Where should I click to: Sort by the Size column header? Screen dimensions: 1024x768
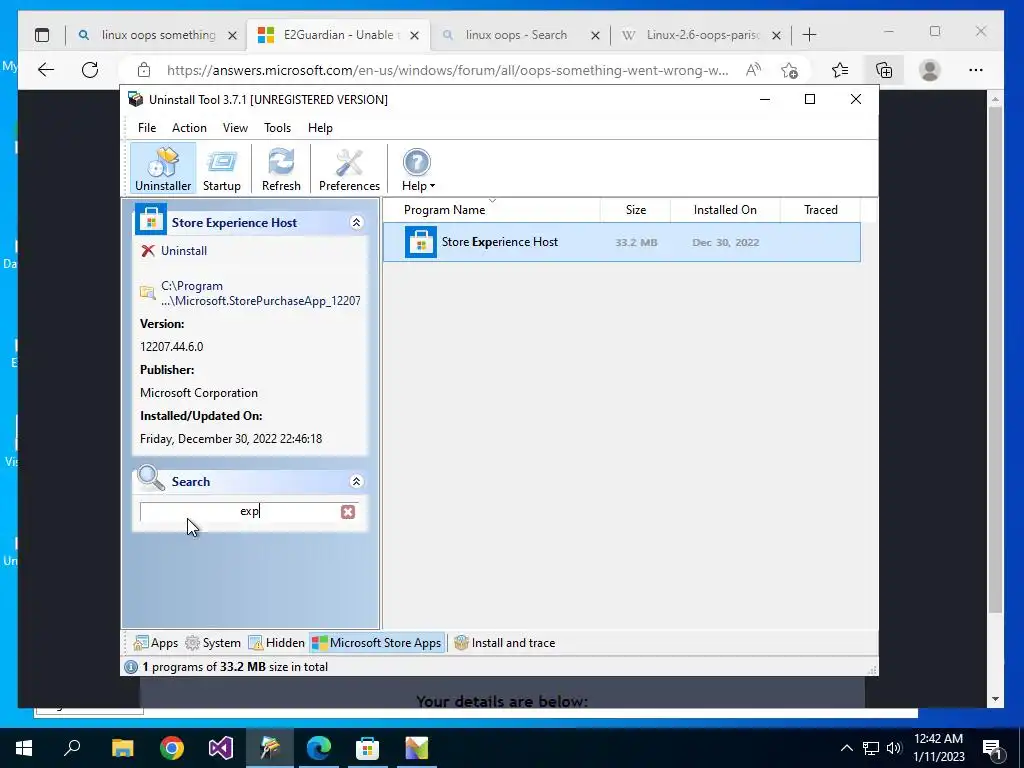click(x=635, y=210)
